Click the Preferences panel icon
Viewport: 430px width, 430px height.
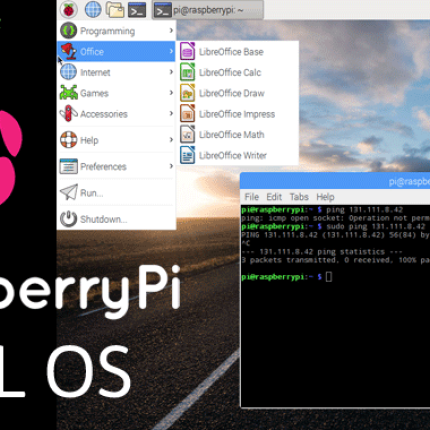coord(68,166)
